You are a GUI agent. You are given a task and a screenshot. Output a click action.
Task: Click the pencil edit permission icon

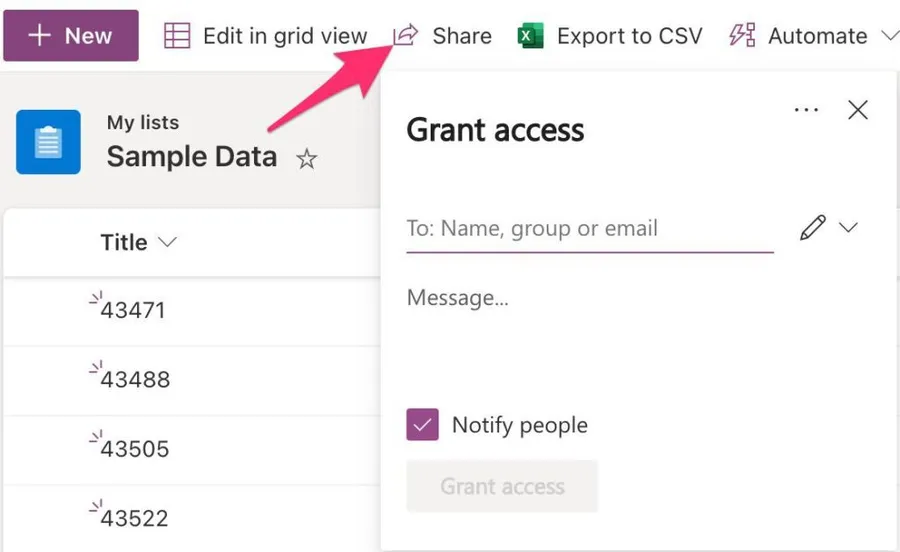(813, 228)
